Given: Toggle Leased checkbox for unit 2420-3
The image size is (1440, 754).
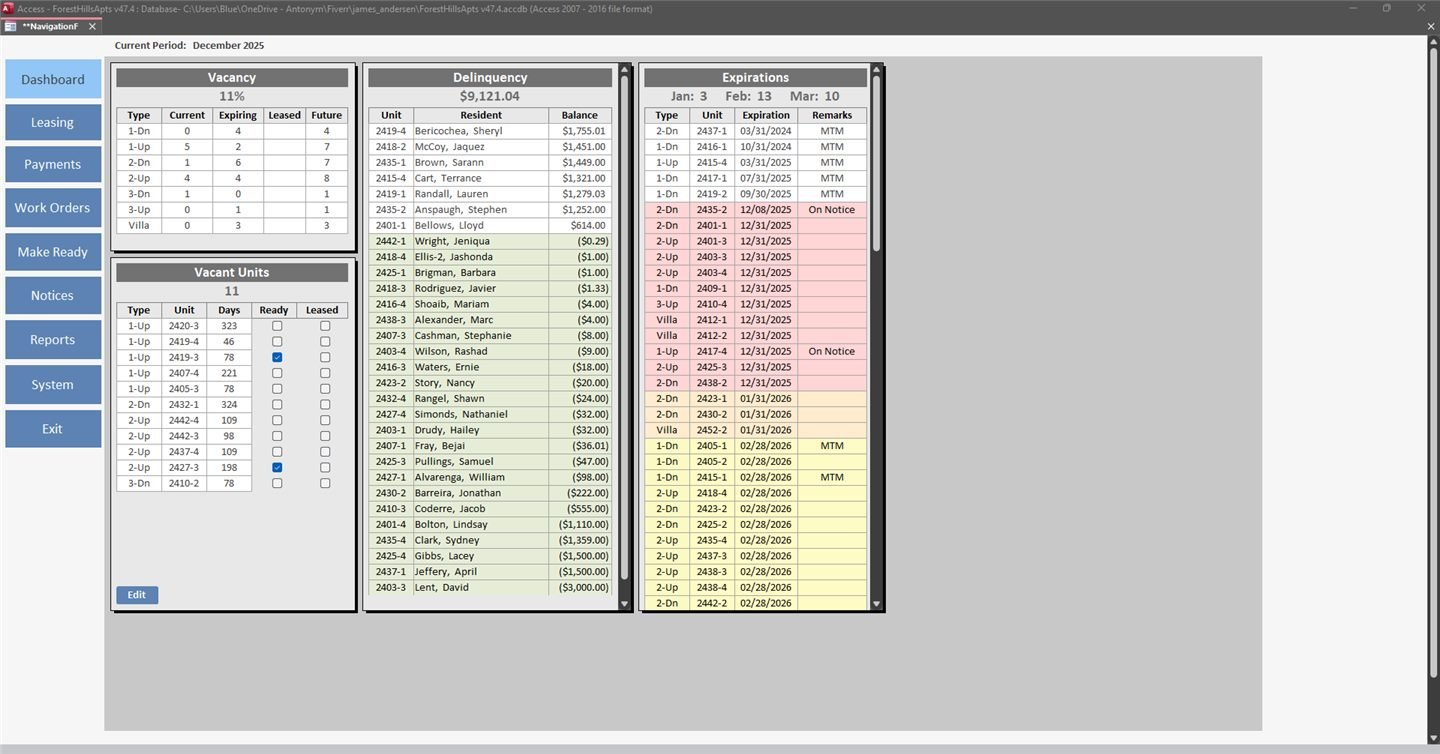Looking at the screenshot, I should pyautogui.click(x=325, y=326).
